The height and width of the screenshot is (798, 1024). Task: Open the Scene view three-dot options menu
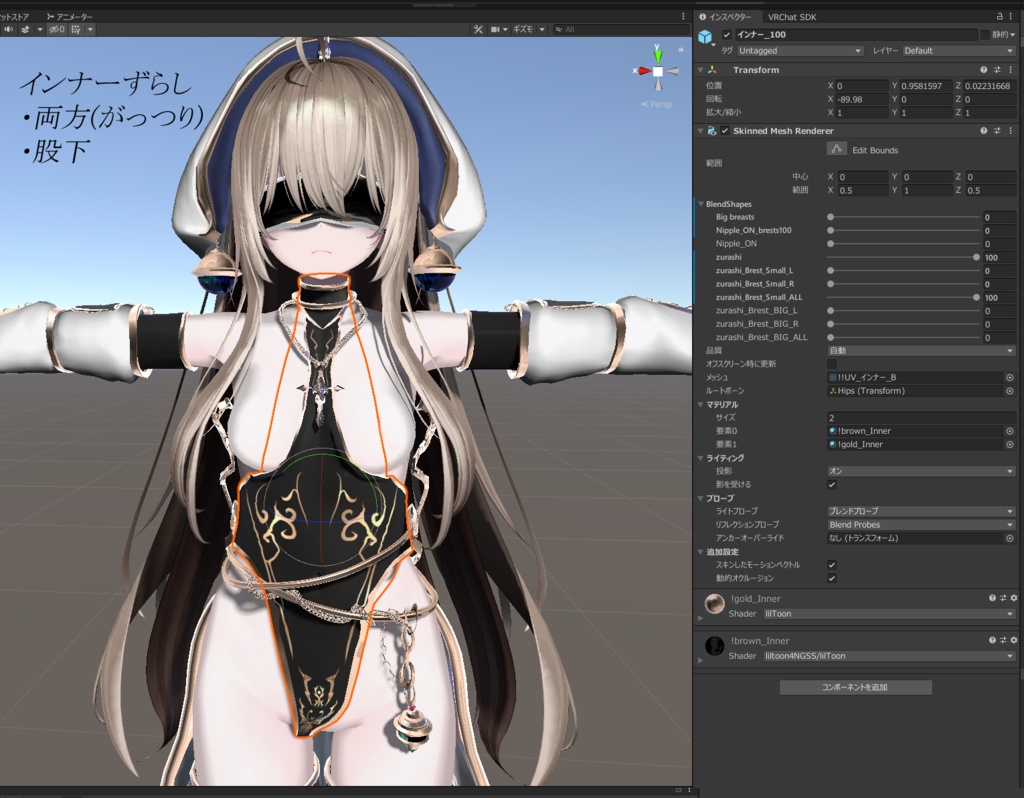(683, 16)
